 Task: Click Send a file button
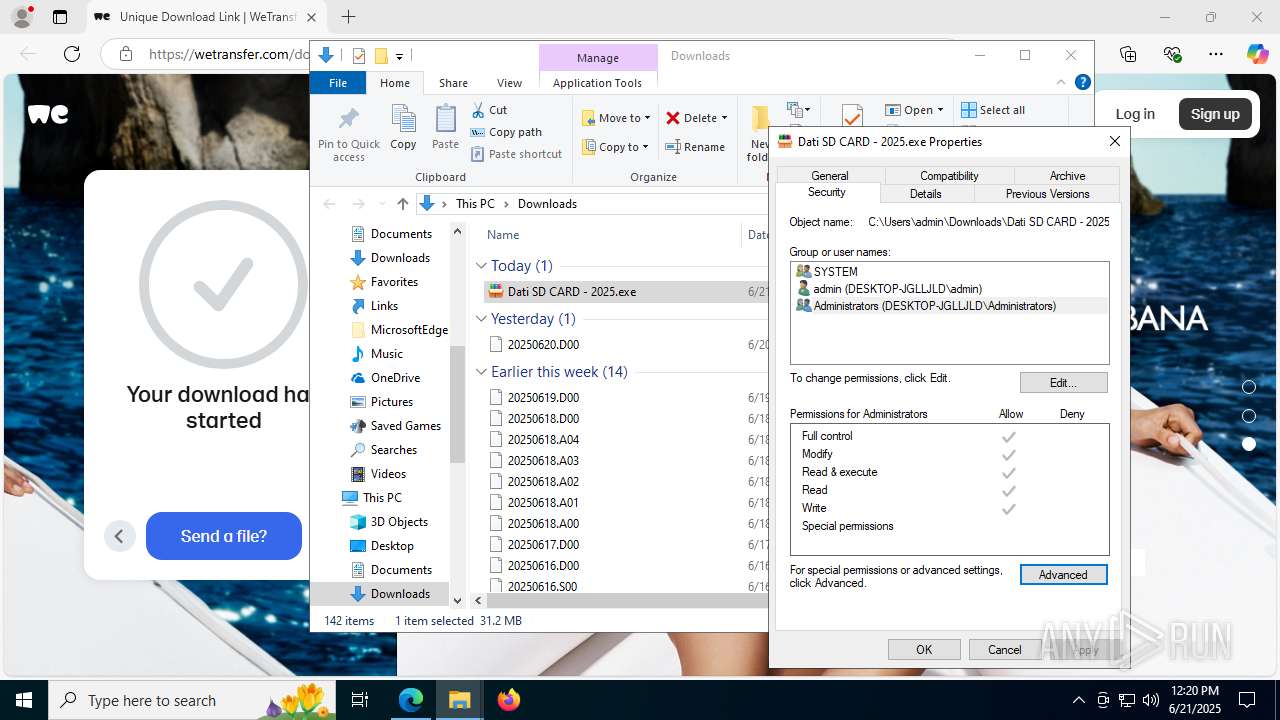[x=224, y=536]
